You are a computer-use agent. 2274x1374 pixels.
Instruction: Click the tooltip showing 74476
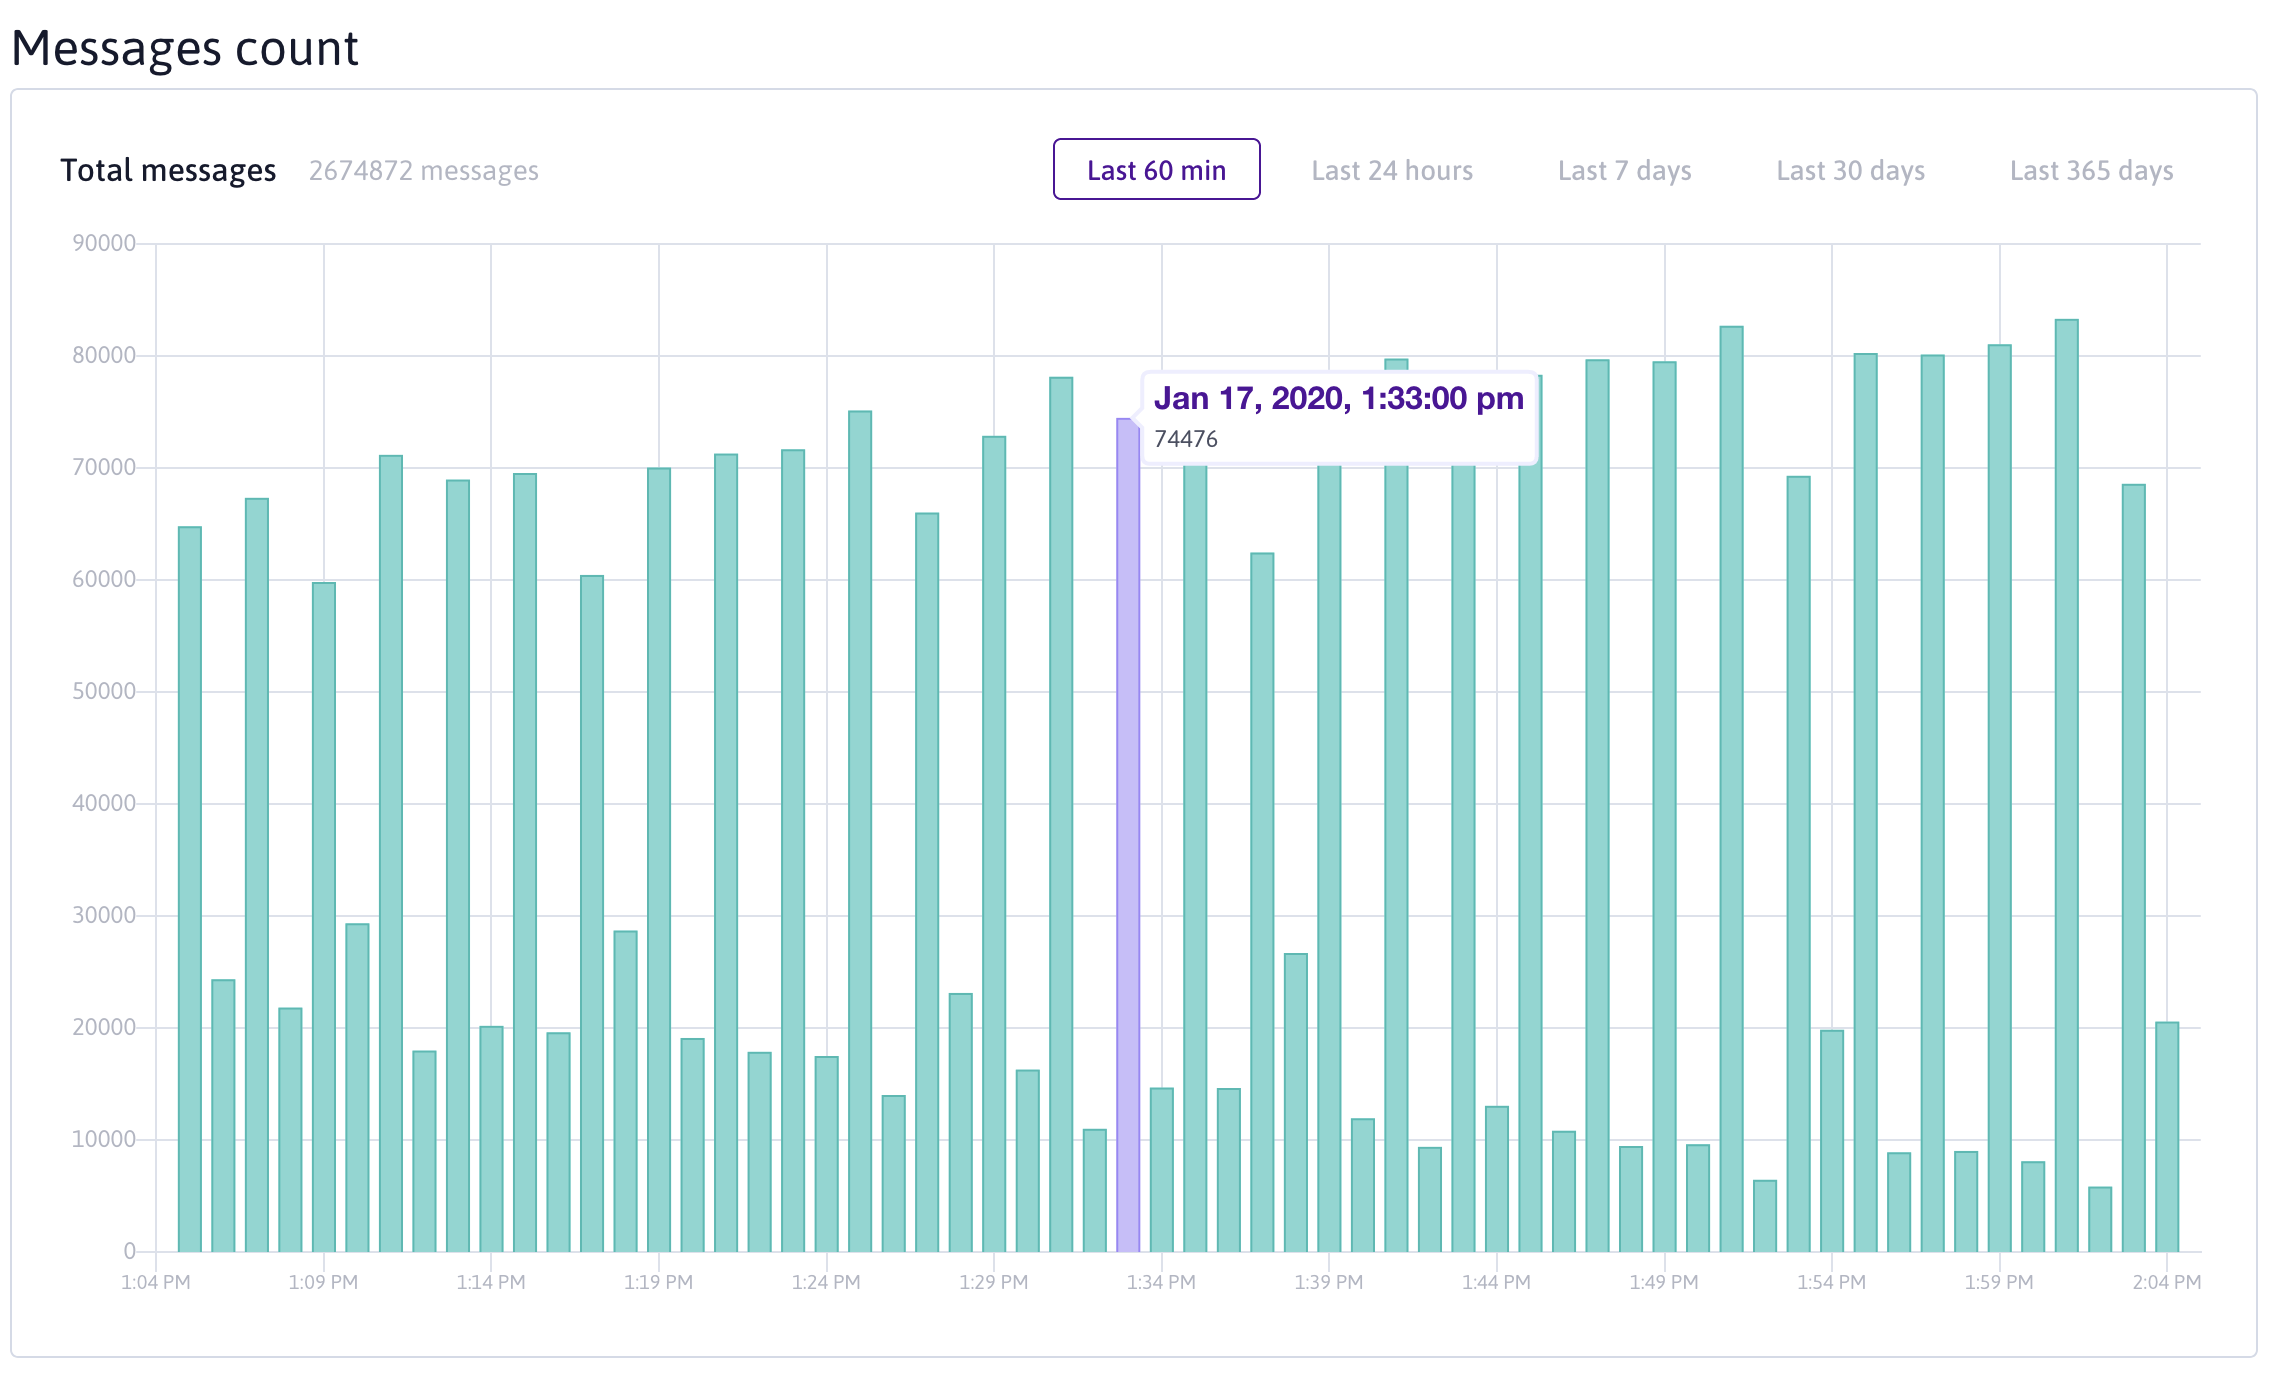(1337, 418)
